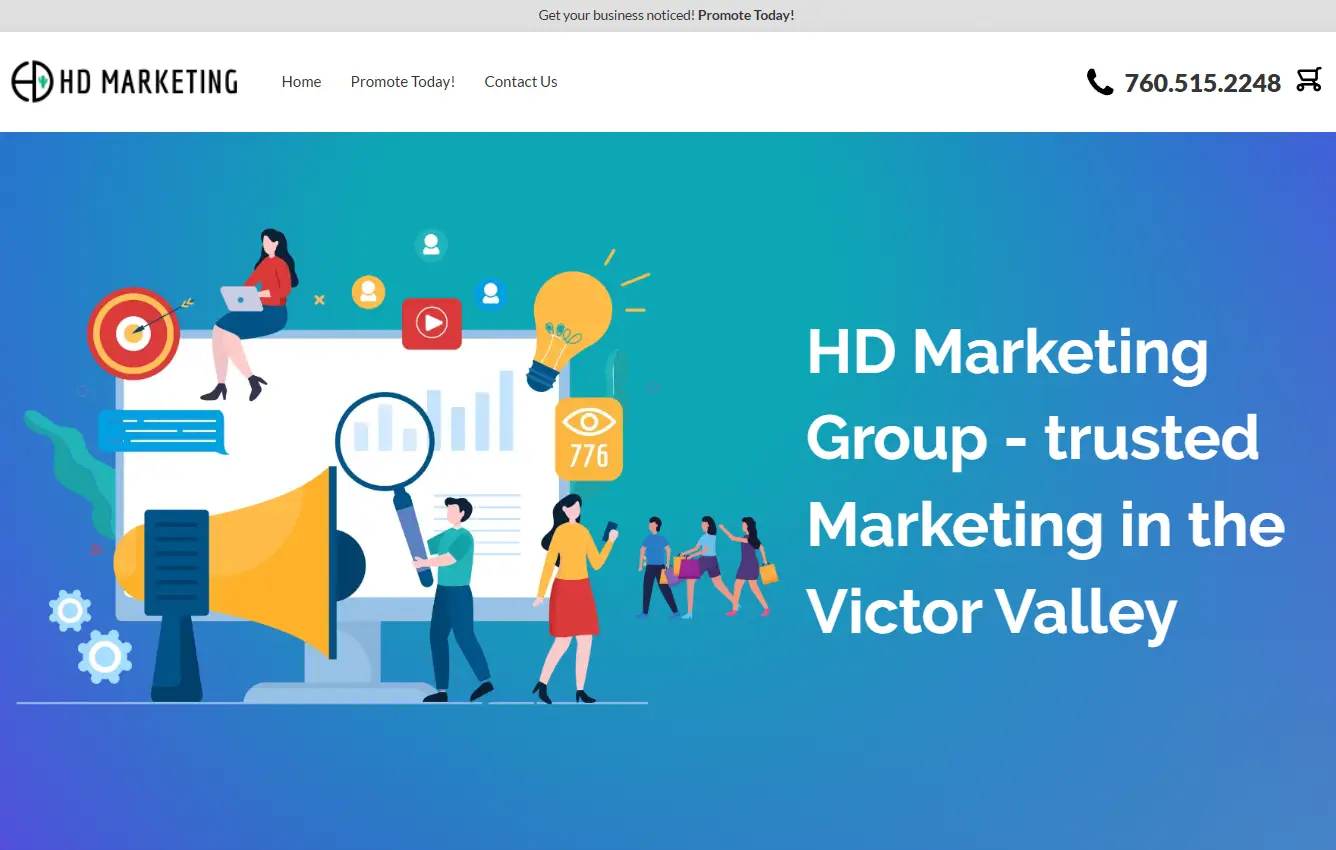1336x850 pixels.
Task: Open the Home navigation item
Action: coord(301,81)
